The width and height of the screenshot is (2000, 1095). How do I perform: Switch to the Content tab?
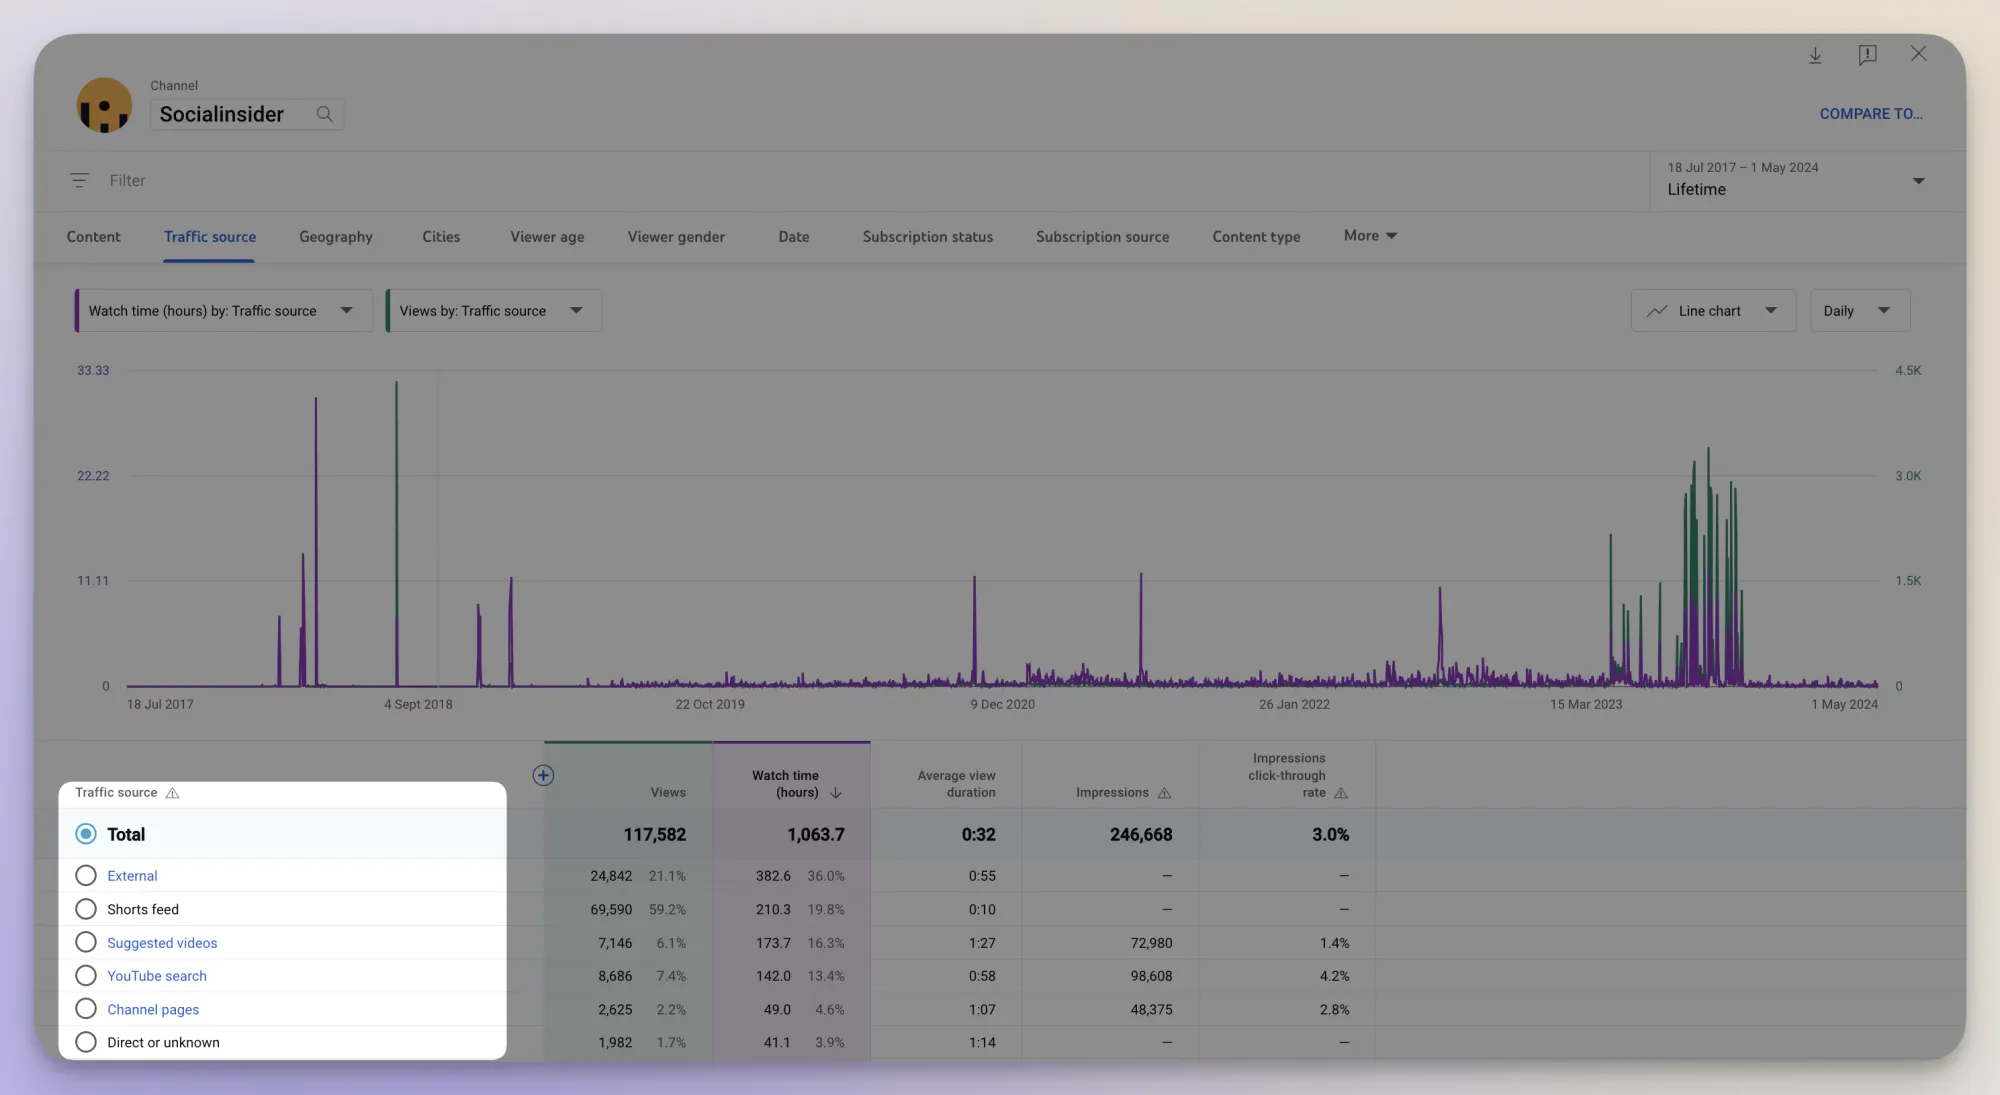click(x=93, y=237)
